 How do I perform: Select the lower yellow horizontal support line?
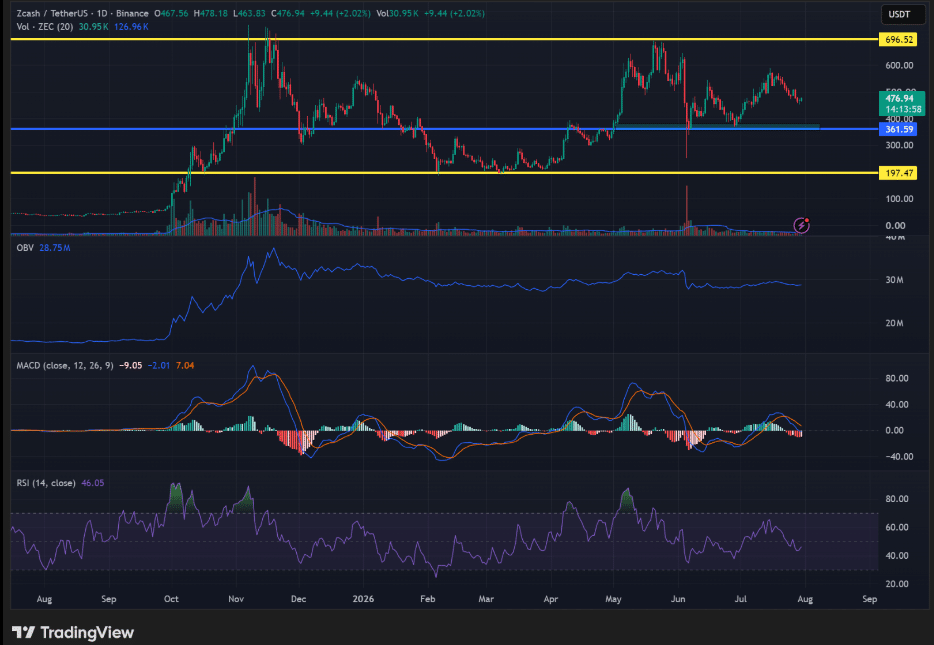coord(444,173)
